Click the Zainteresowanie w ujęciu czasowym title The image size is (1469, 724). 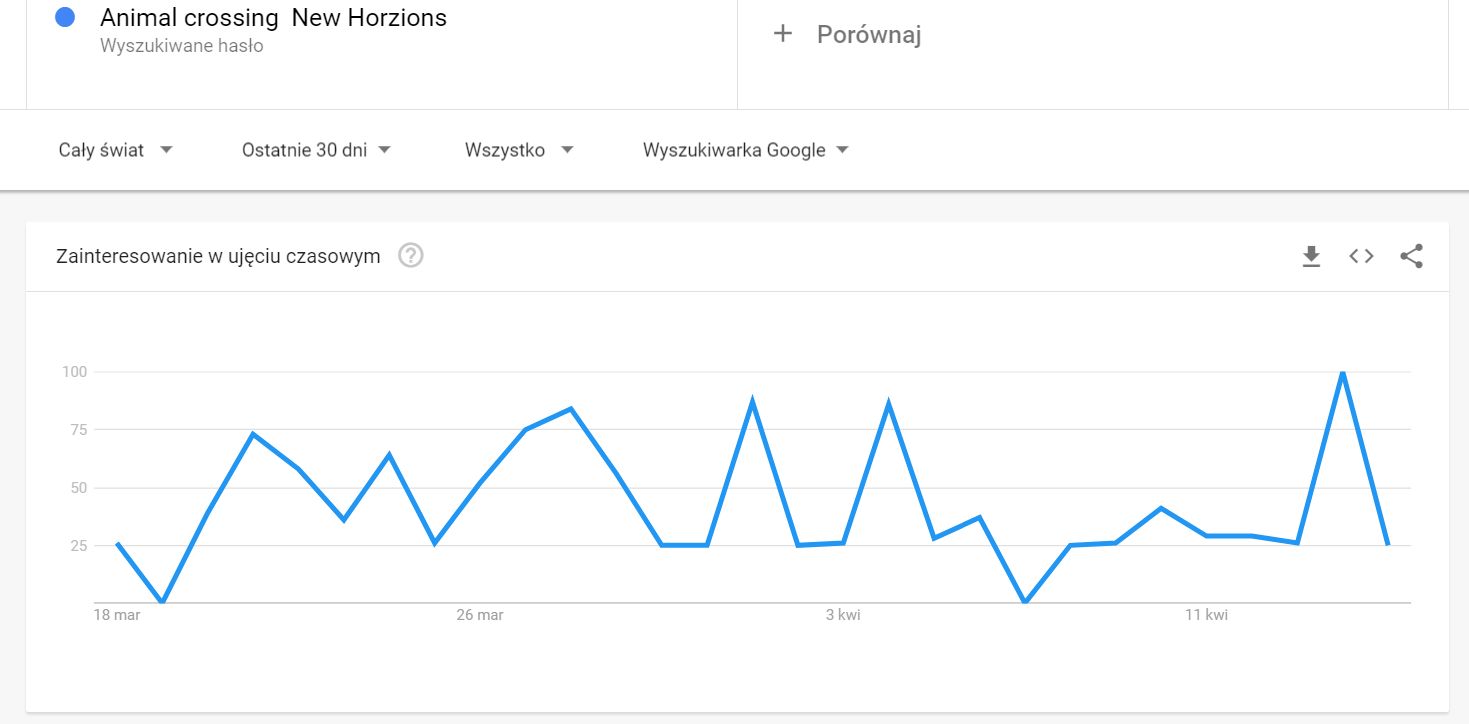click(x=218, y=256)
